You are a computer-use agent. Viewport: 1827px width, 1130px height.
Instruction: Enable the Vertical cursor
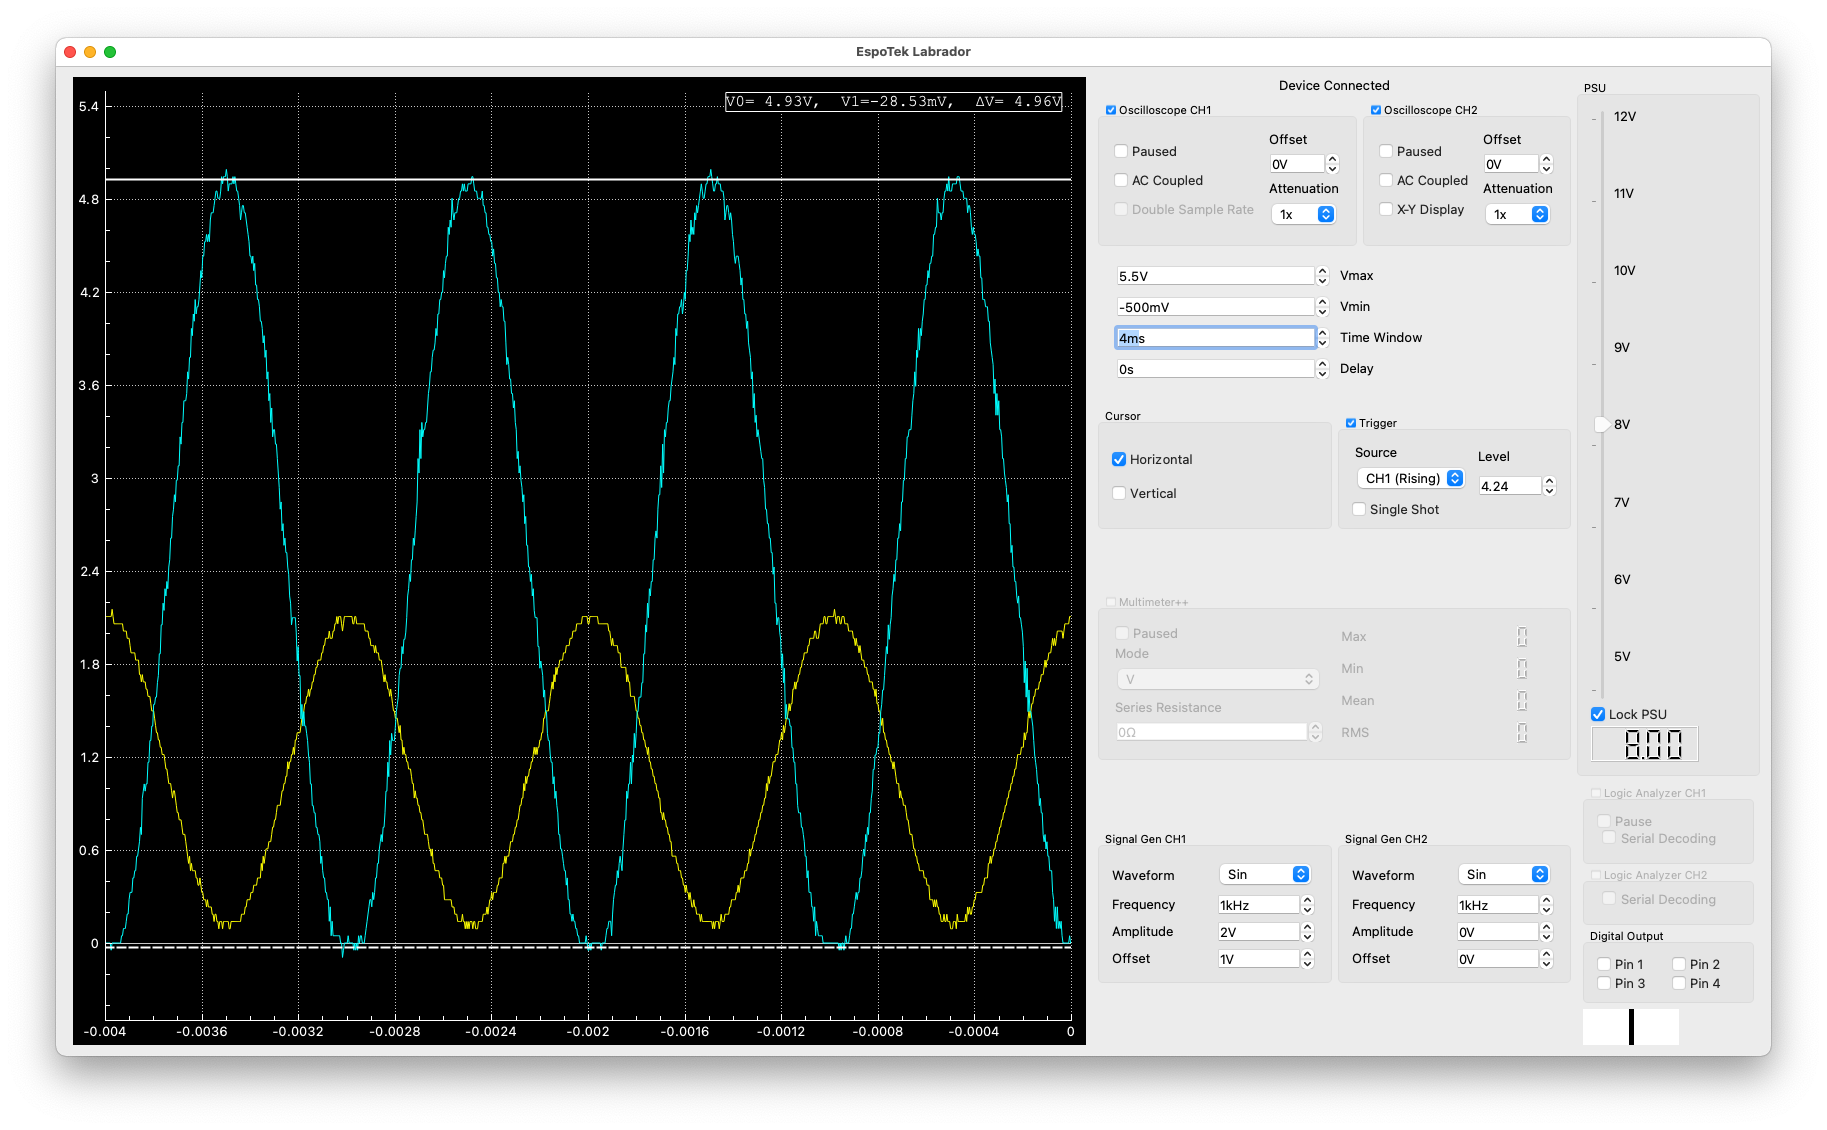coord(1119,493)
